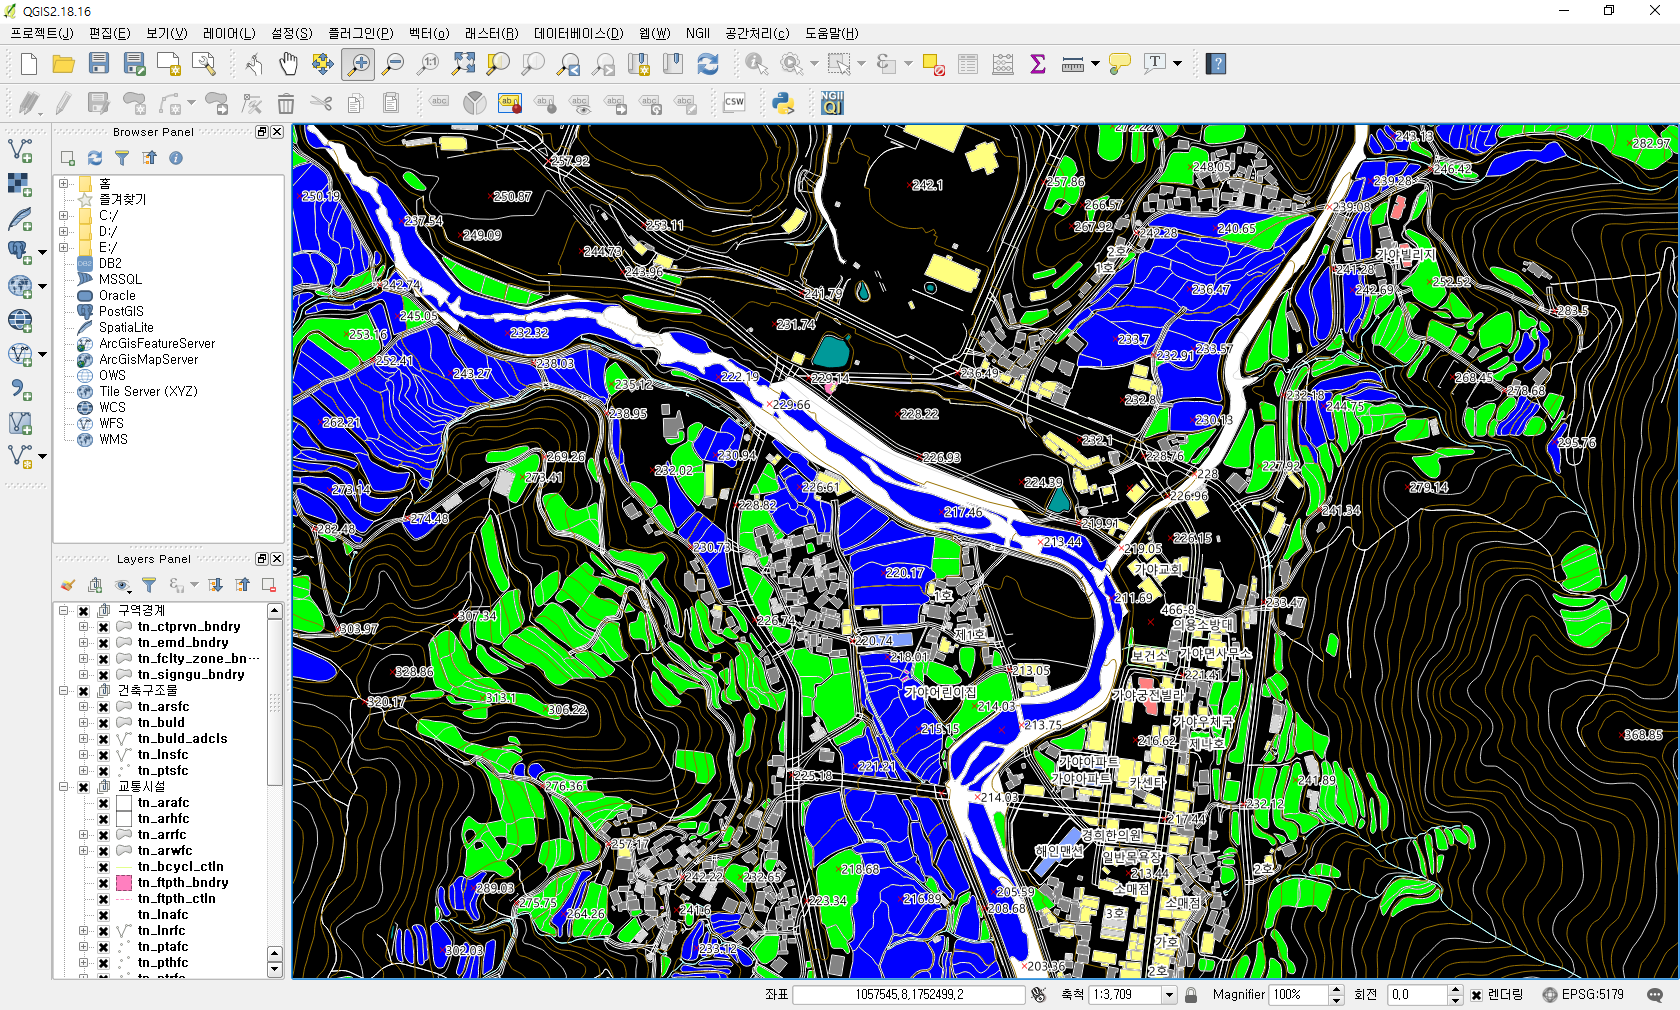Viewport: 1680px width, 1010px height.
Task: Select the Pan Map hand tool
Action: [x=288, y=64]
